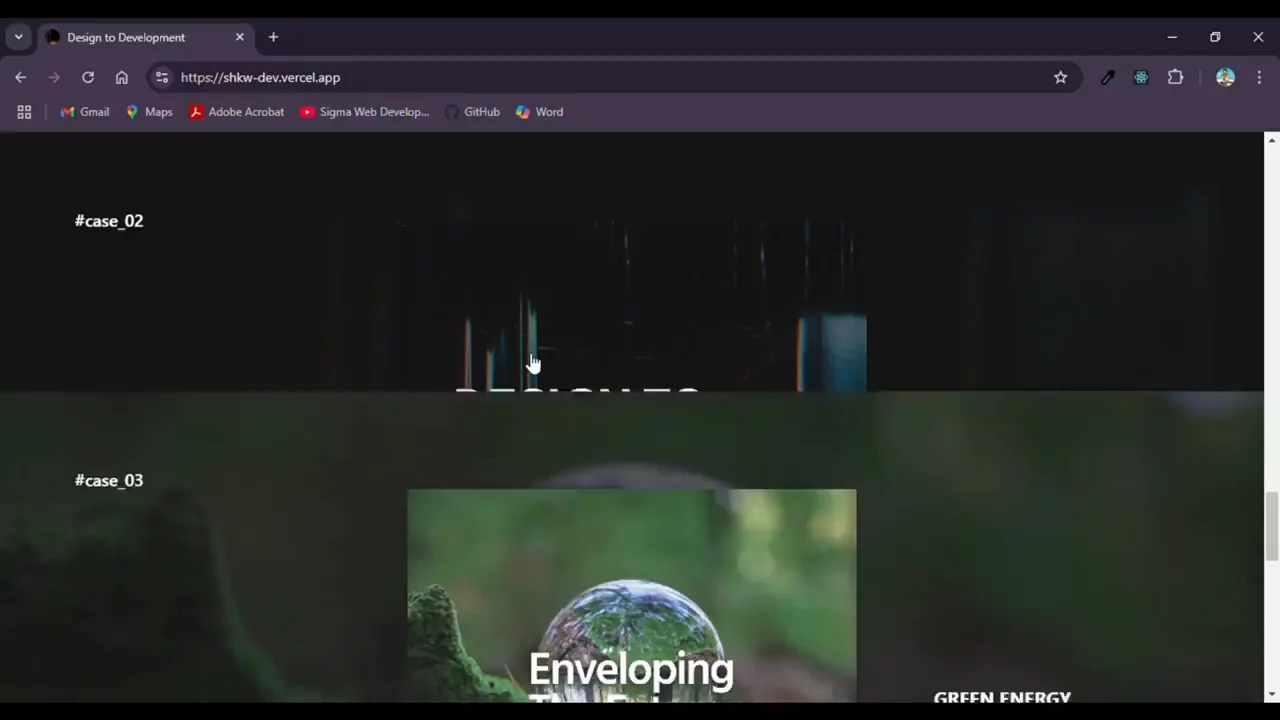1280x720 pixels.
Task: Click the scrollbar down arrow
Action: 1272,694
